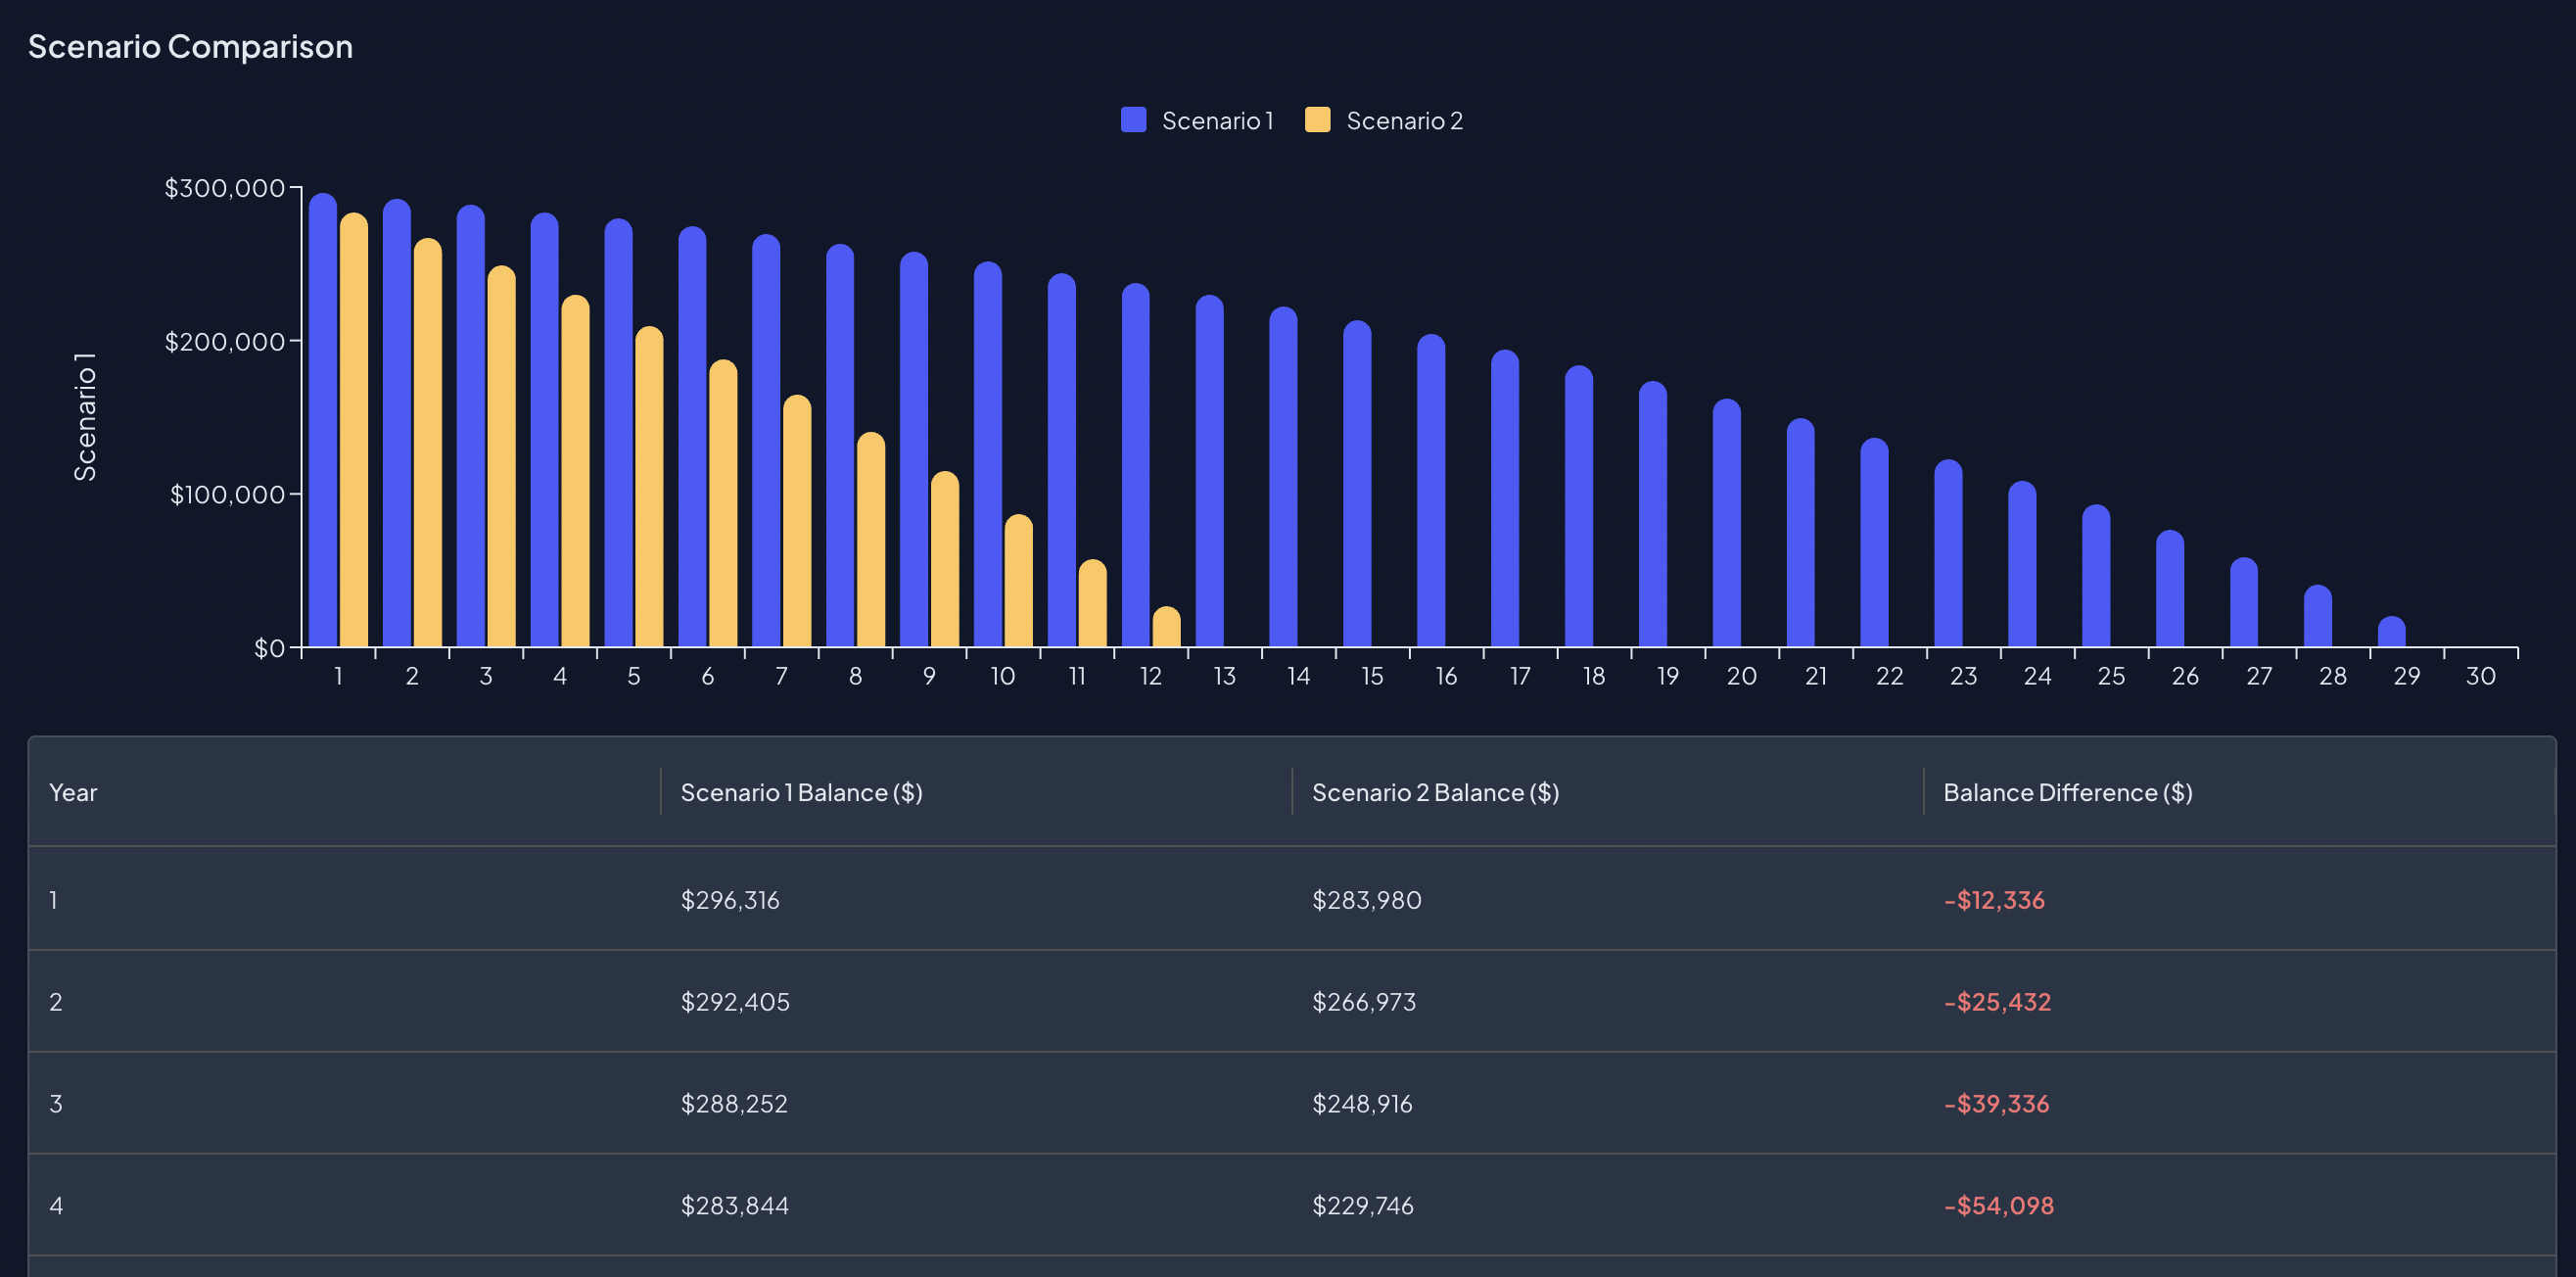Select the -$25,432 difference cell
Screen dimensions: 2576x1277
pos(1996,1002)
